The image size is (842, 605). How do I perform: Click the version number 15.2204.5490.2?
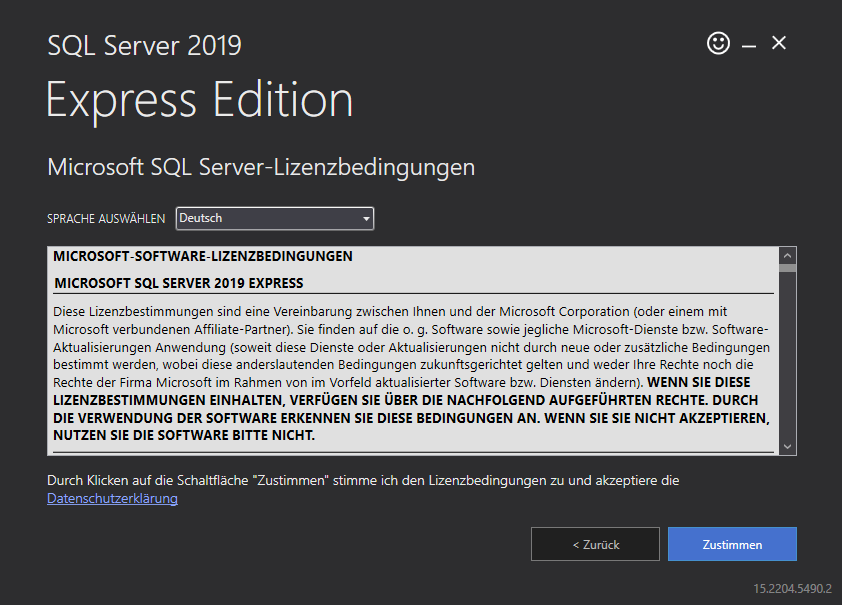point(792,588)
